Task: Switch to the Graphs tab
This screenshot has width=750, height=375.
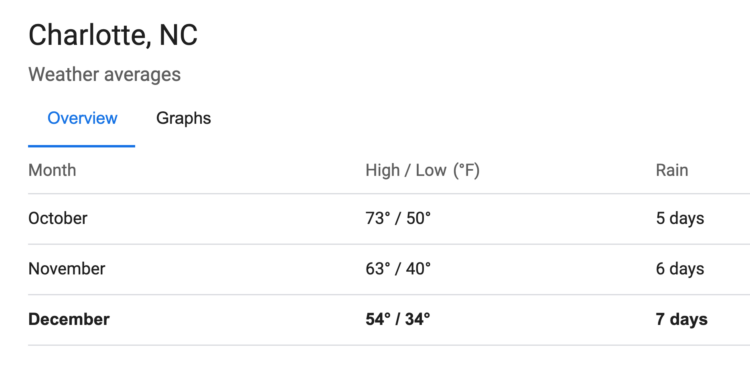Action: [x=183, y=118]
